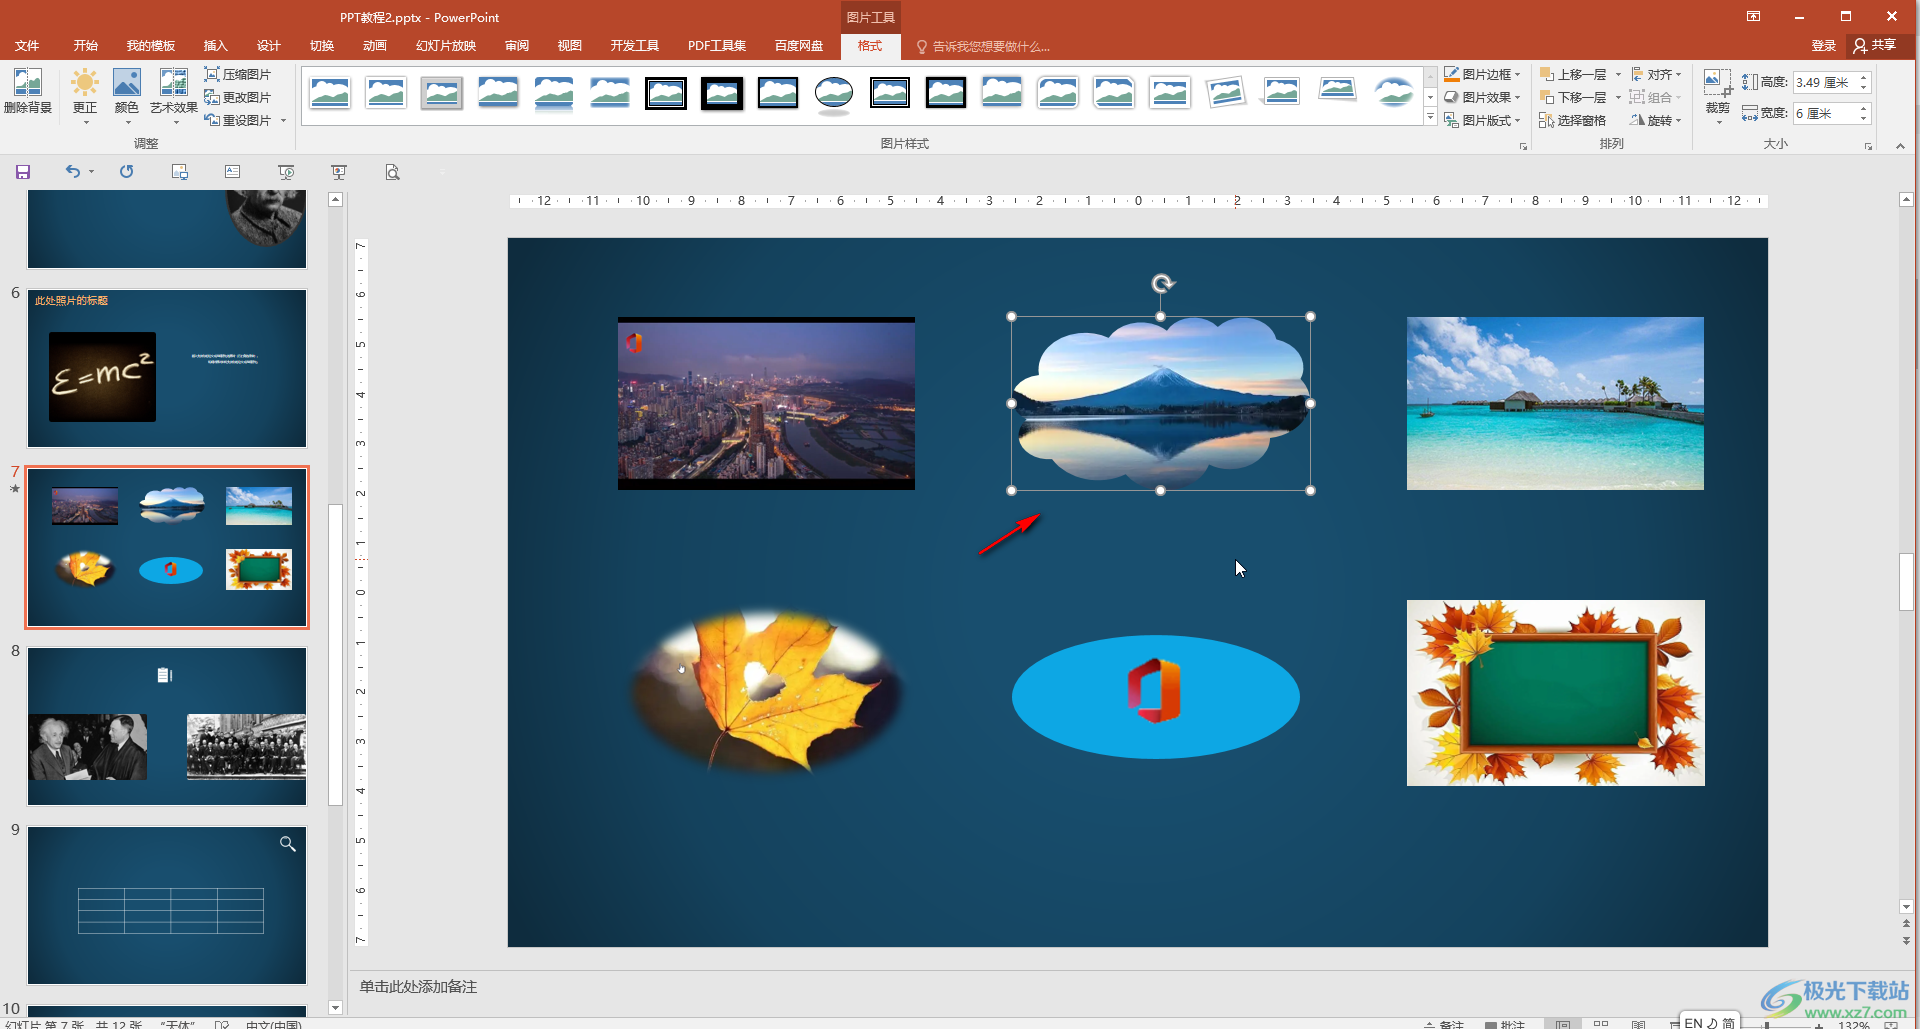The image size is (1920, 1029).
Task: Select slide 8 thumbnail with black-white photos
Action: (167, 726)
